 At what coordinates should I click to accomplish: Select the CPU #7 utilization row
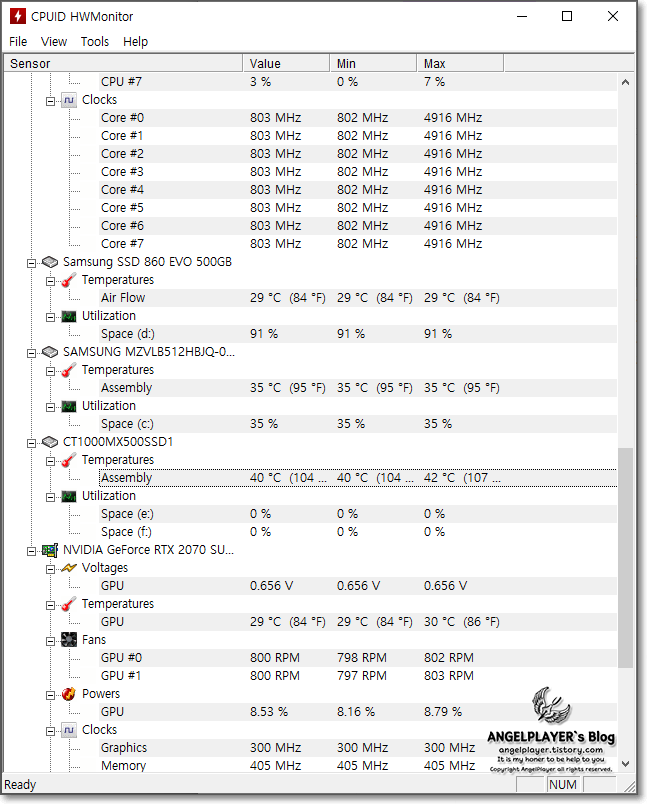click(x=358, y=82)
